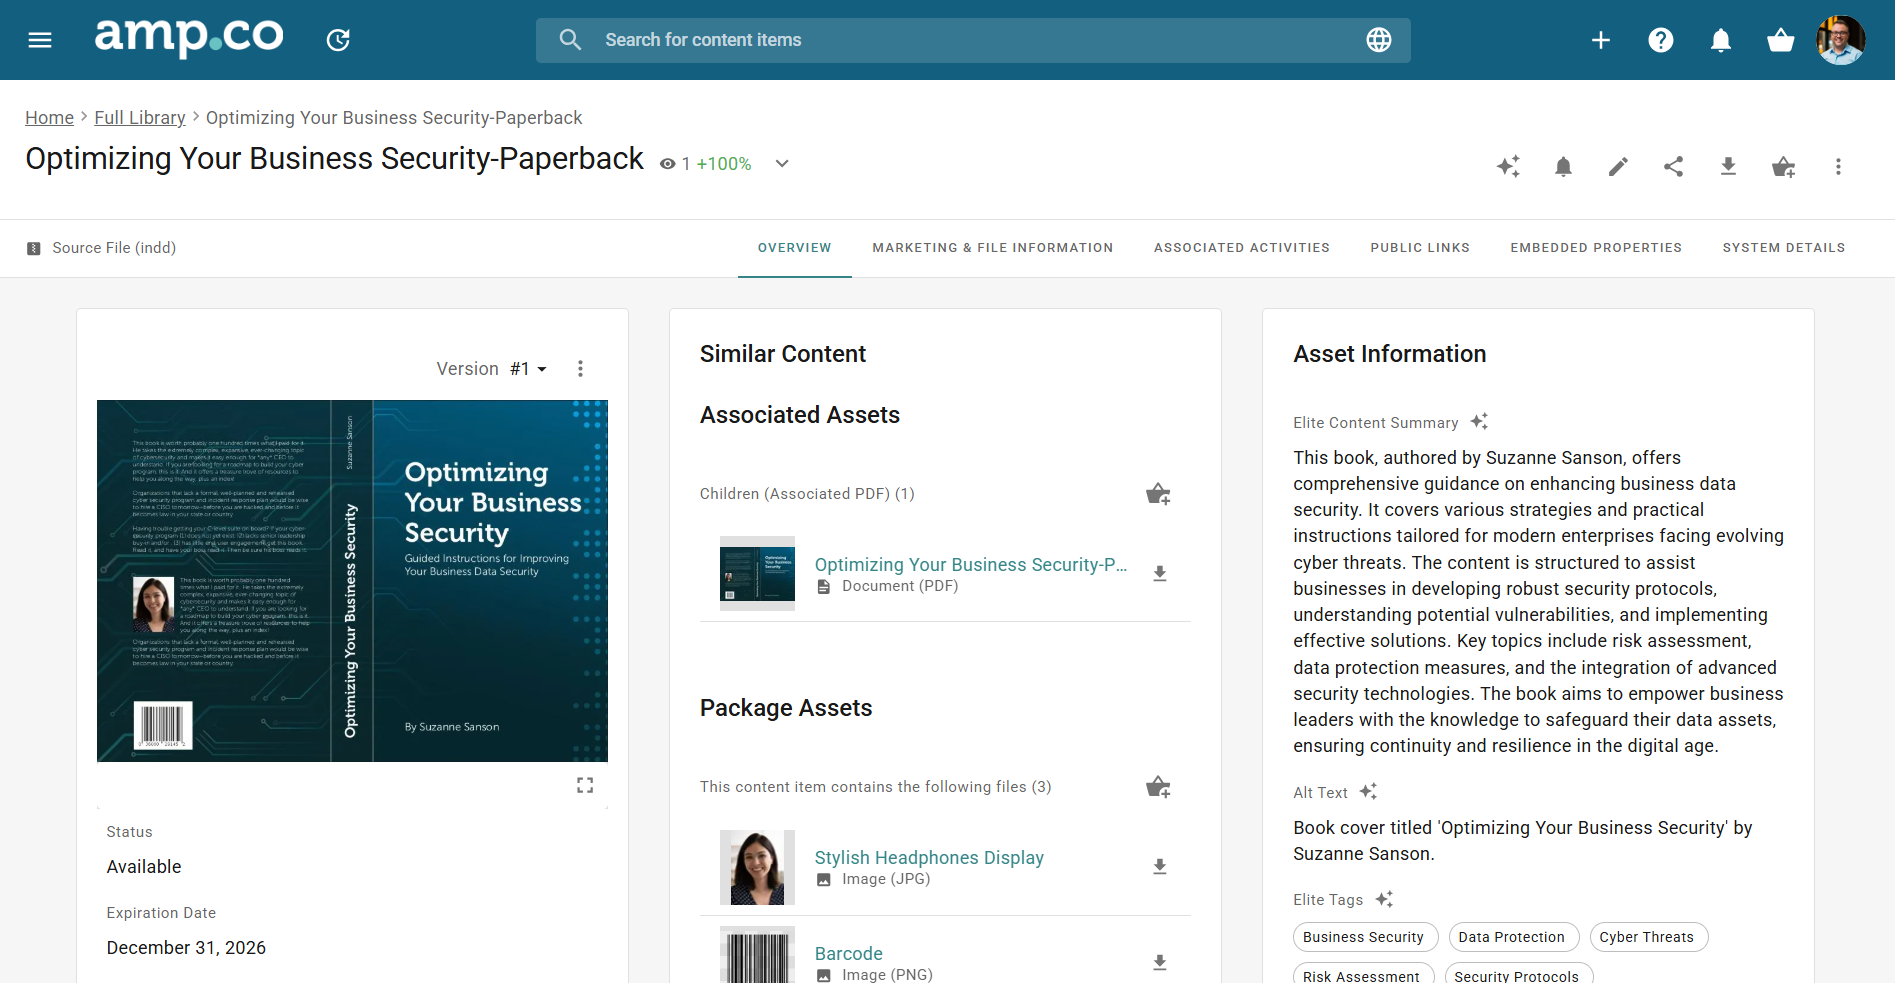The height and width of the screenshot is (983, 1895).
Task: Open the help question mark icon
Action: point(1661,40)
